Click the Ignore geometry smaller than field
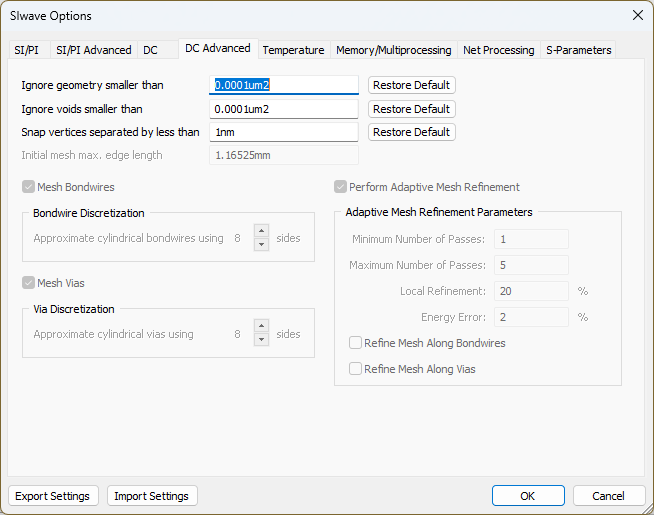Image resolution: width=654 pixels, height=515 pixels. tap(284, 85)
